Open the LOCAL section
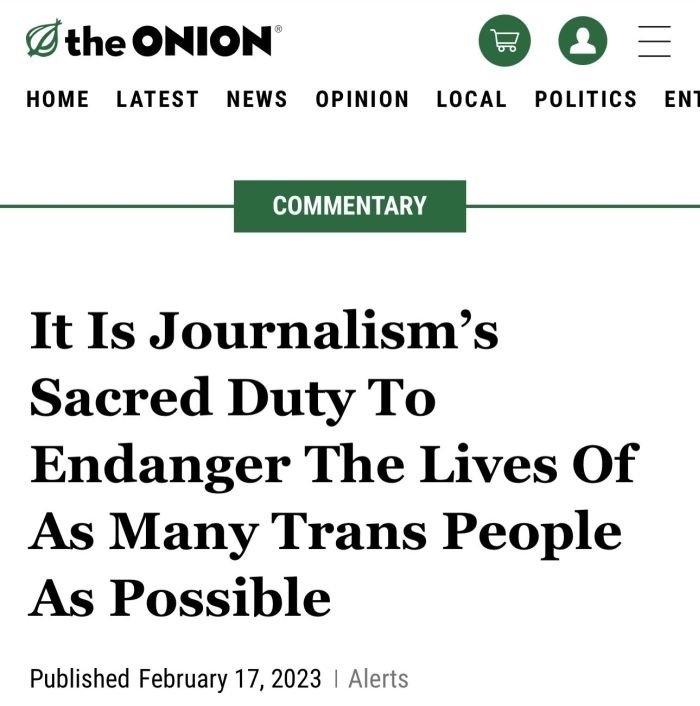The width and height of the screenshot is (700, 706). 472,100
